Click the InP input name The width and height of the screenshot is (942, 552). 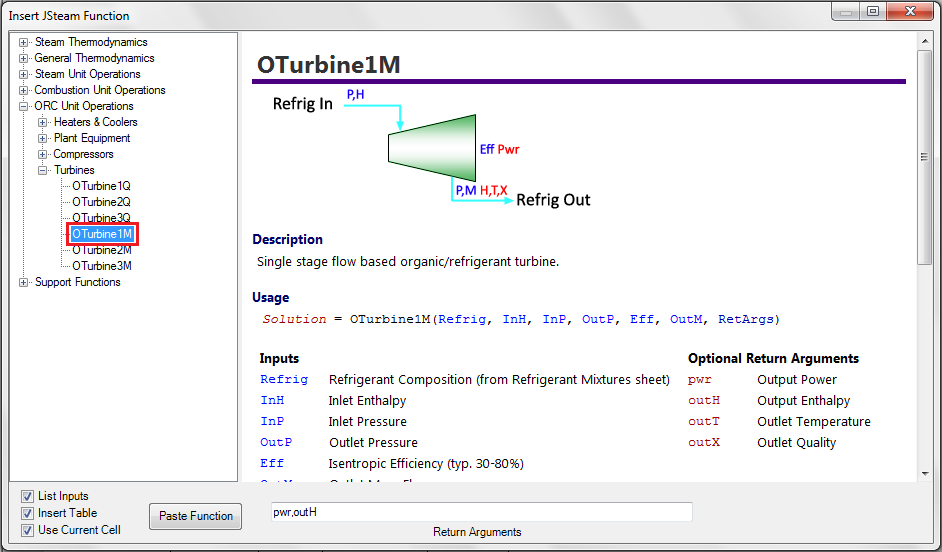point(272,421)
